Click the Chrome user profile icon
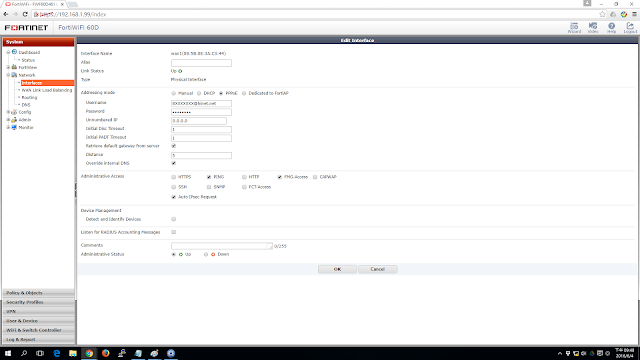Viewport: 640px width, 360px height. tap(587, 3)
